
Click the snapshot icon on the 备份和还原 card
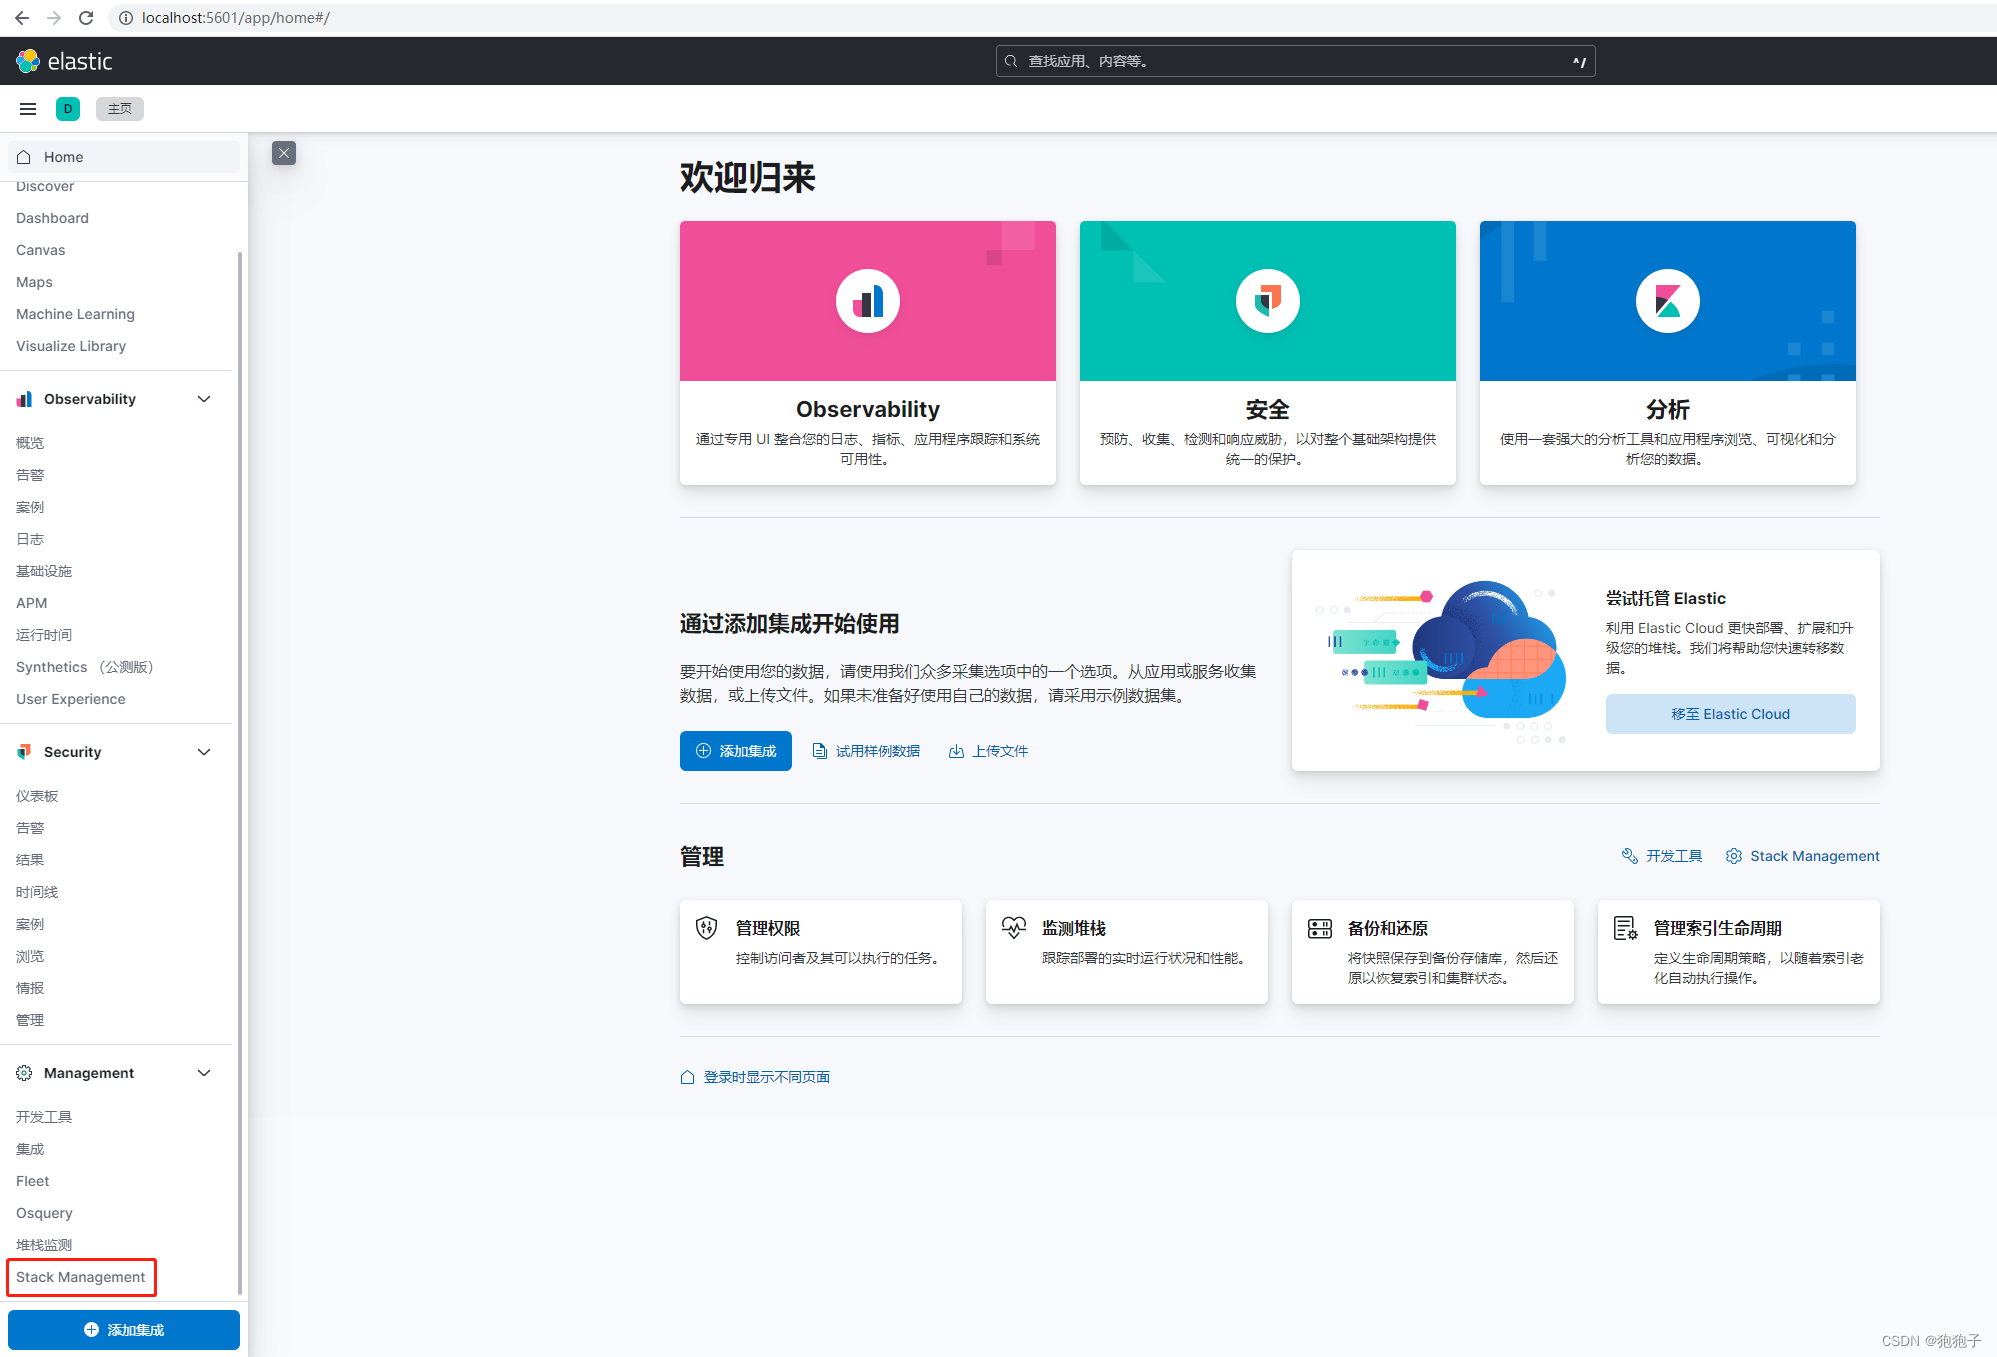tap(1320, 927)
